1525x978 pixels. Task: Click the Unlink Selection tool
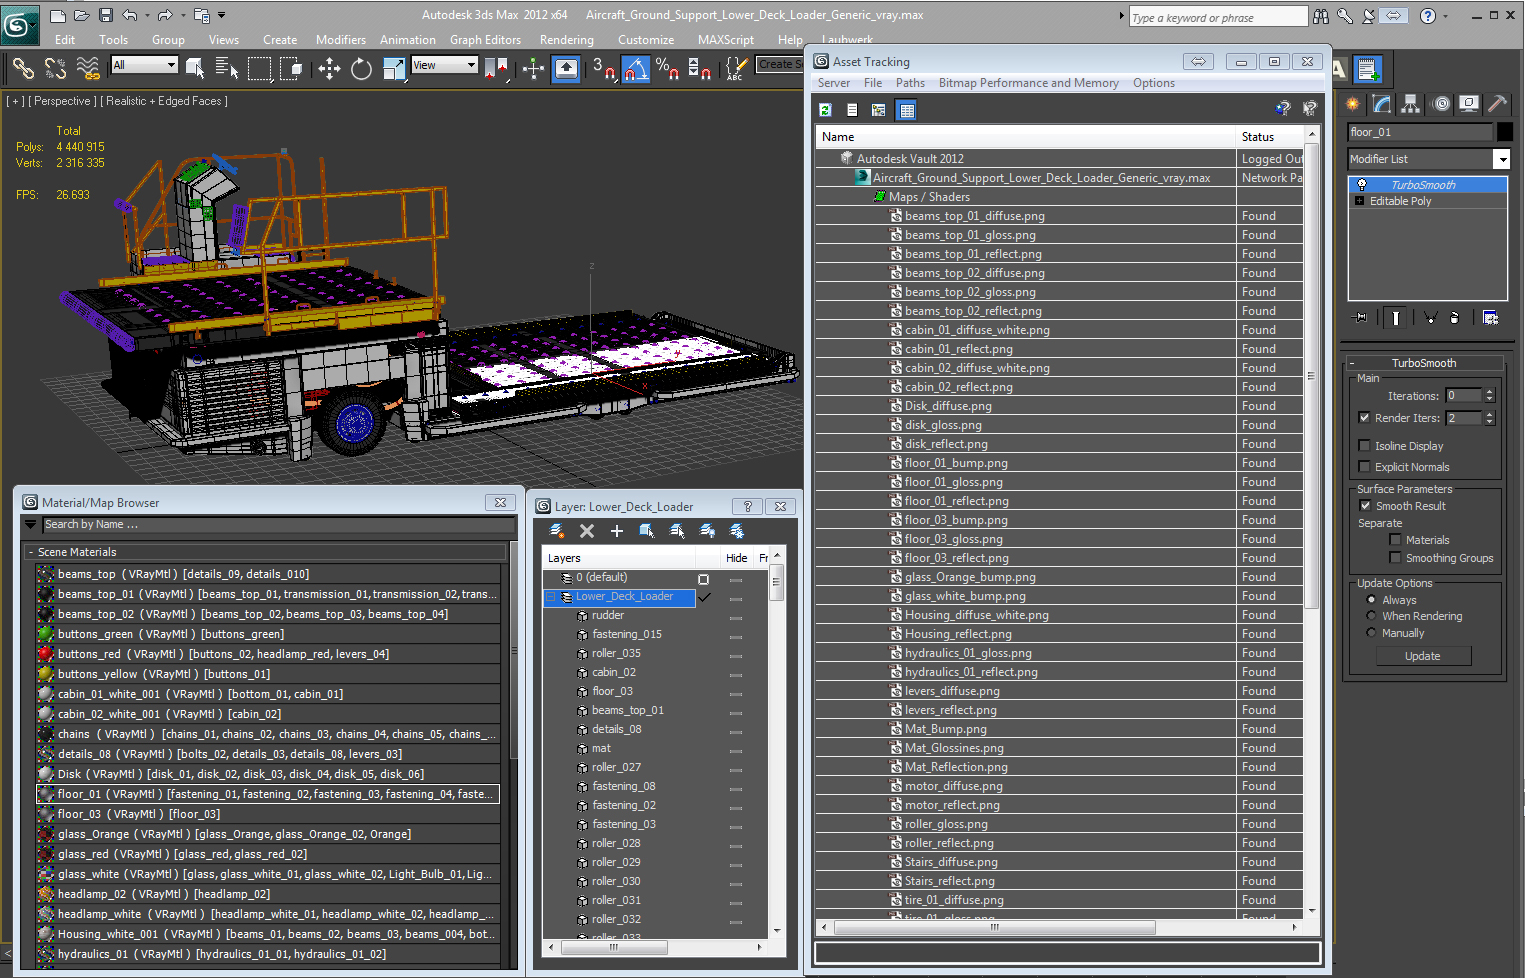tap(56, 68)
